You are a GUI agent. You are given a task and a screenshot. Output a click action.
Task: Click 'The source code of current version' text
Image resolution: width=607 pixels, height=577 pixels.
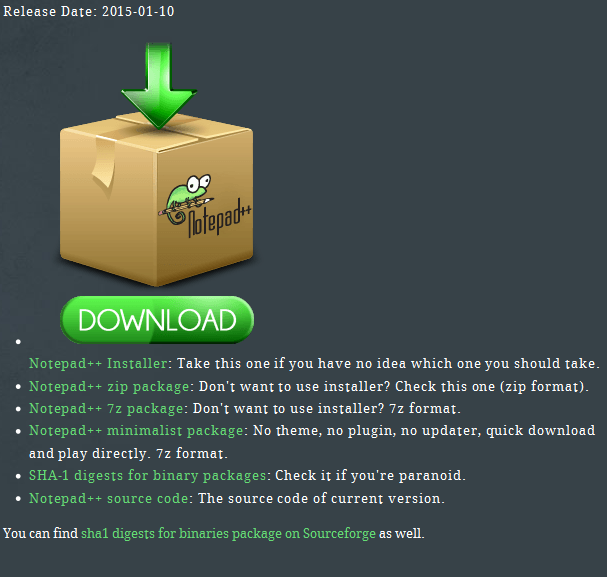(x=321, y=498)
